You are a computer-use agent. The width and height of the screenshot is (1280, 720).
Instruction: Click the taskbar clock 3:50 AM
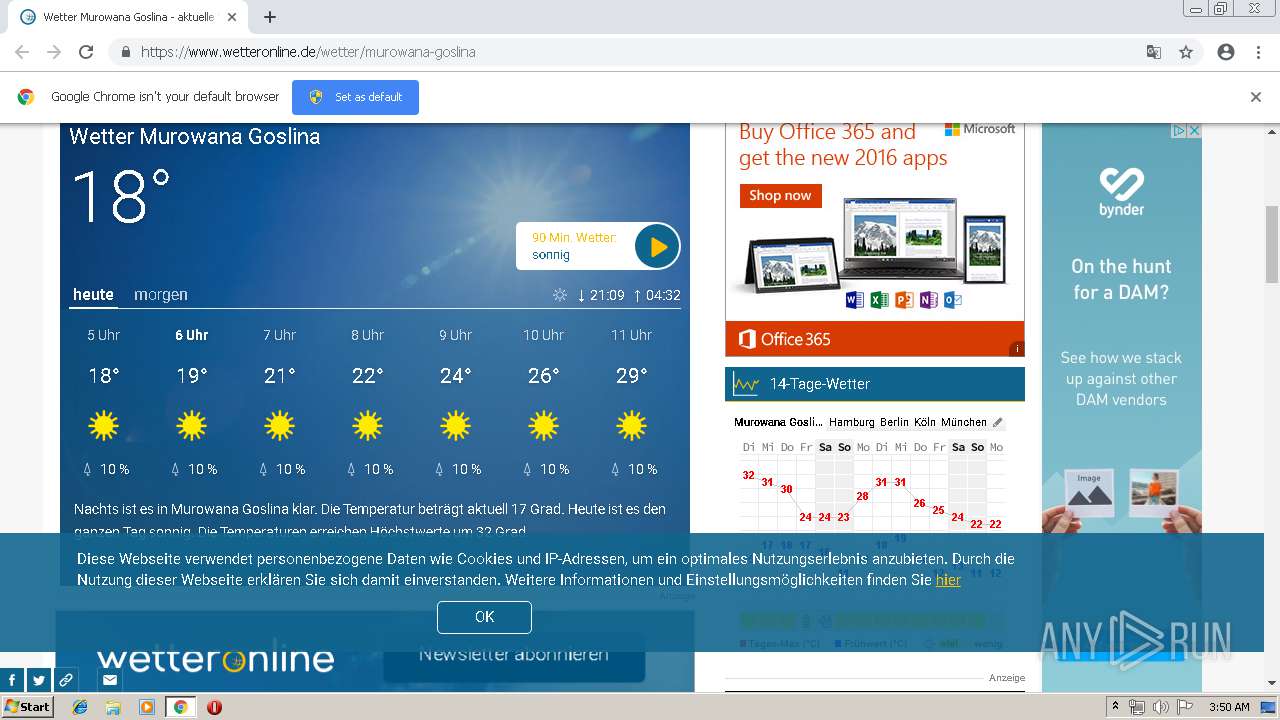point(1229,707)
